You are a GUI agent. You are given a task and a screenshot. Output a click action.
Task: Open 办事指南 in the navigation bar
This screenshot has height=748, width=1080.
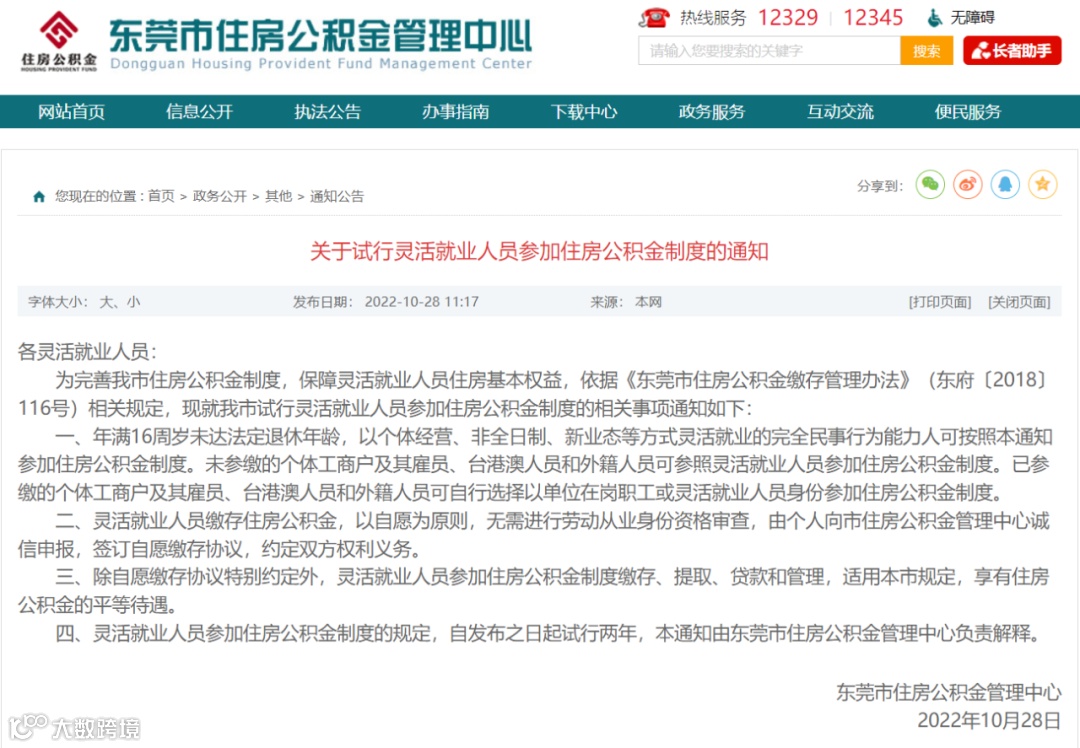pyautogui.click(x=456, y=112)
